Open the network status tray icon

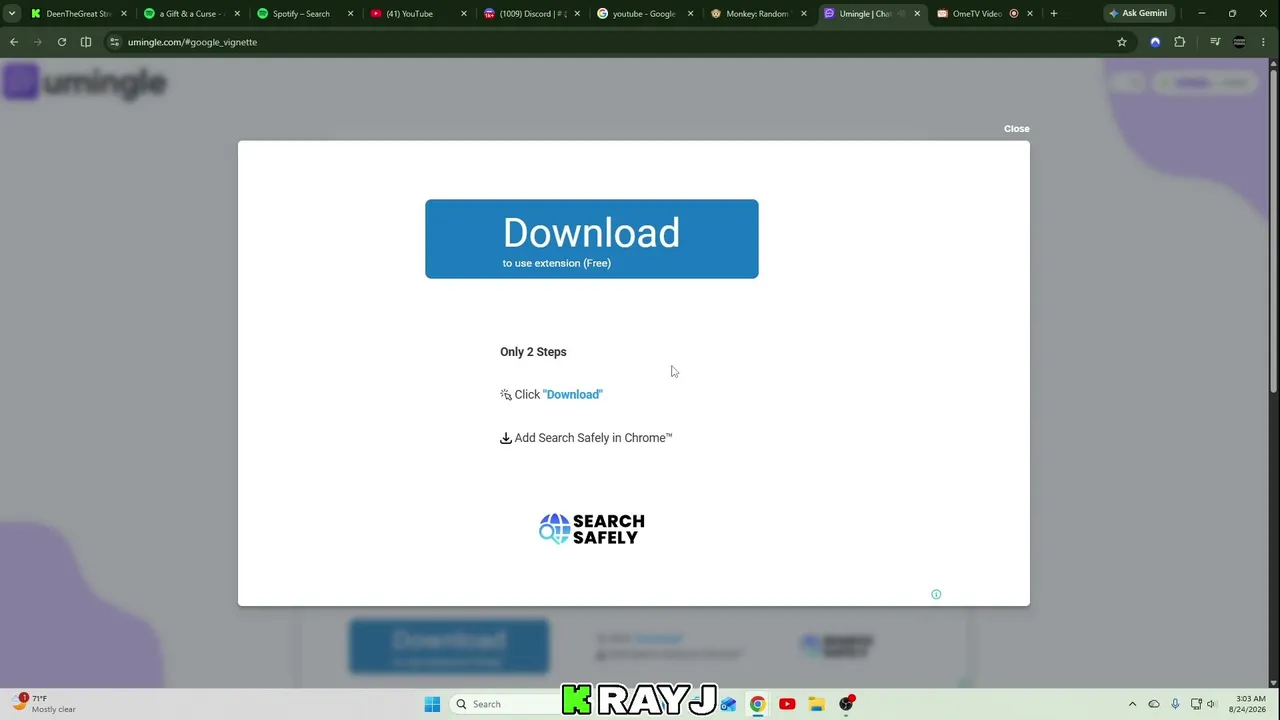tap(1196, 704)
